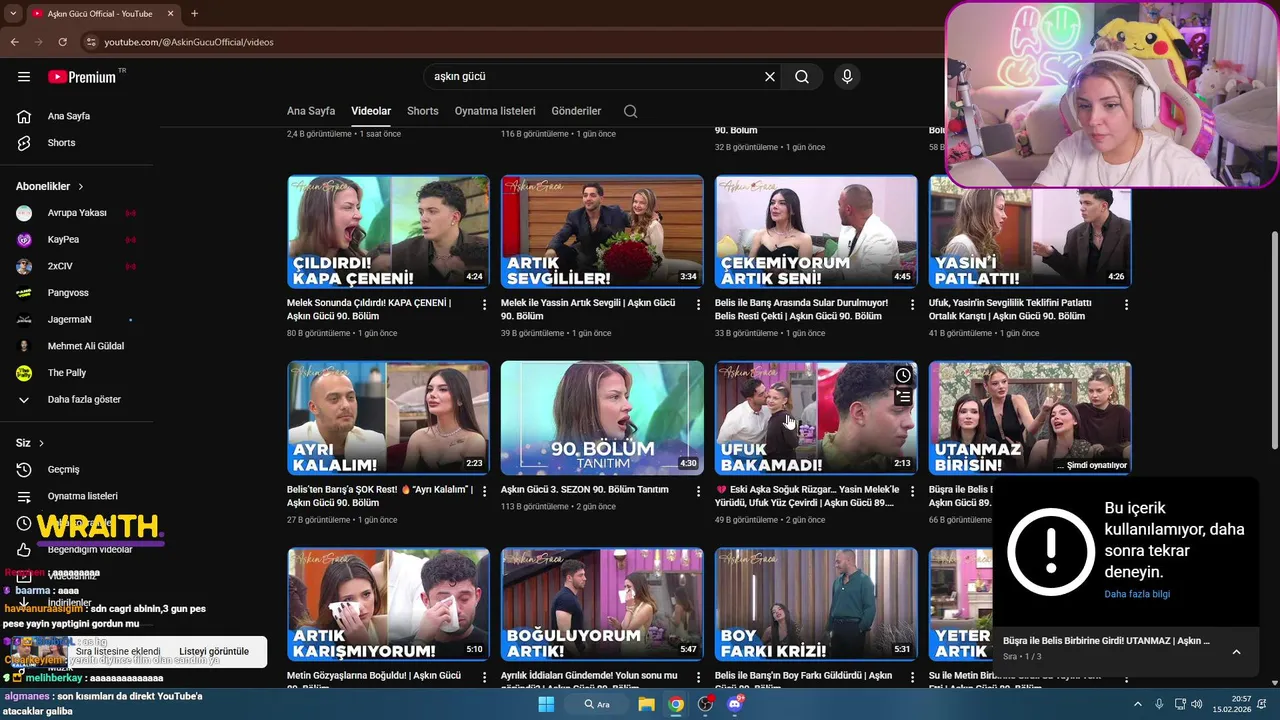The image size is (1280, 720).
Task: Click Daha fazla bilgi link
Action: tap(1137, 594)
